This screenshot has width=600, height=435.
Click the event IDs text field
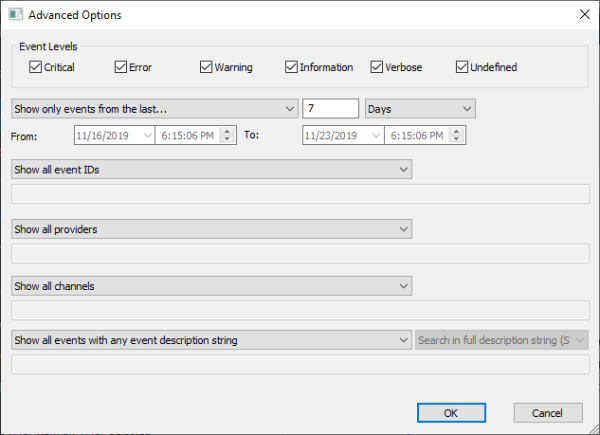click(299, 194)
